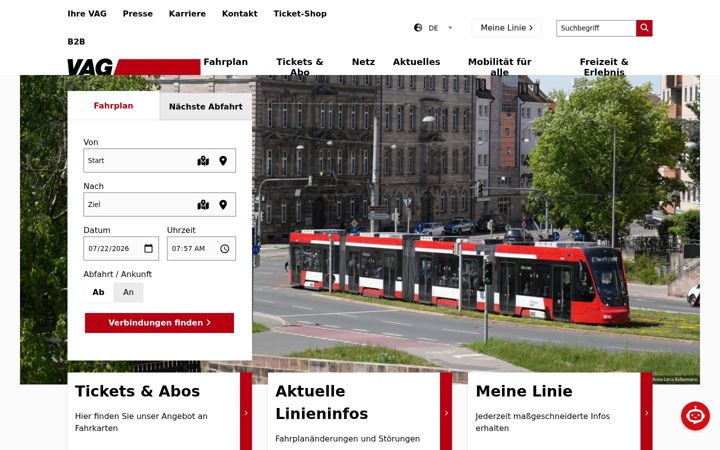Use current location pin in the Von field

coord(223,161)
